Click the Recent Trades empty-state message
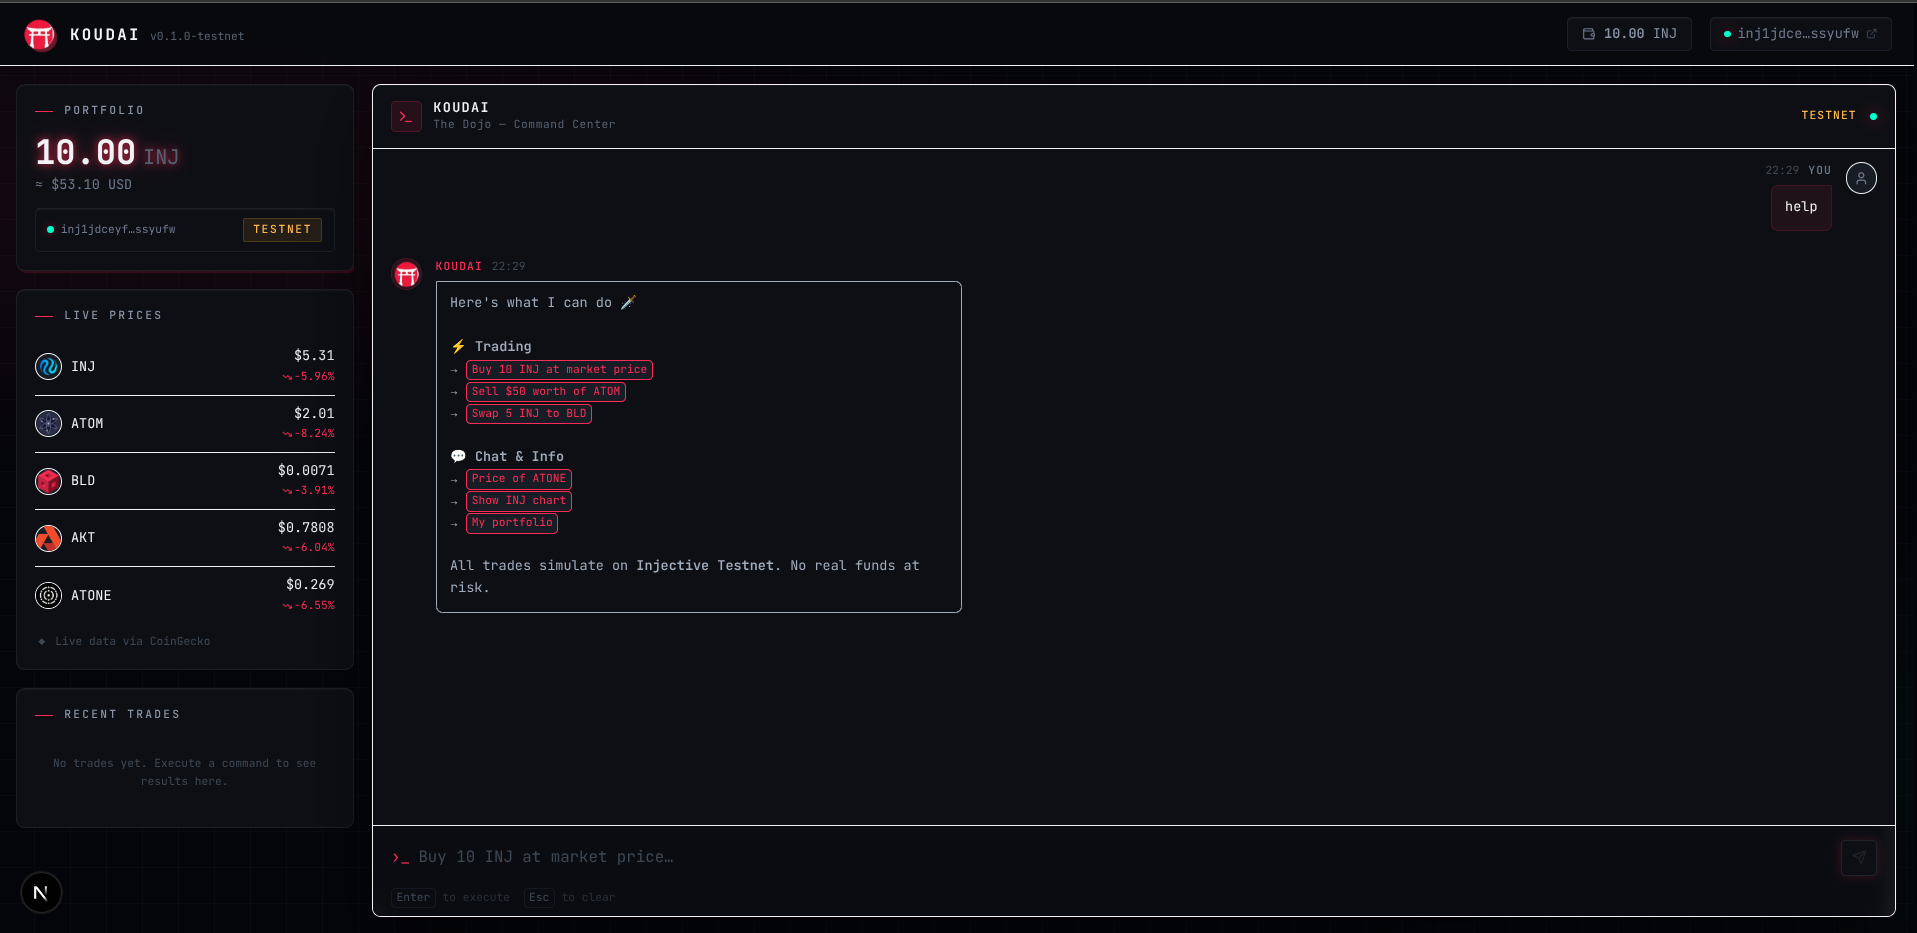Screen dimensions: 1917x933 point(185,773)
